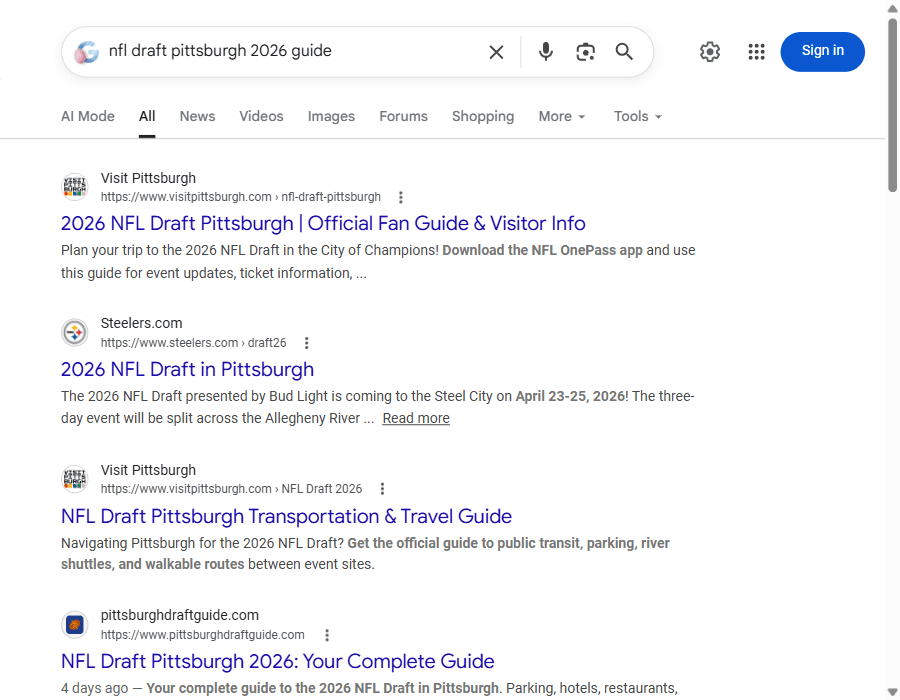900x700 pixels.
Task: Click the Visit Pittsburgh site favicon
Action: pyautogui.click(x=75, y=187)
